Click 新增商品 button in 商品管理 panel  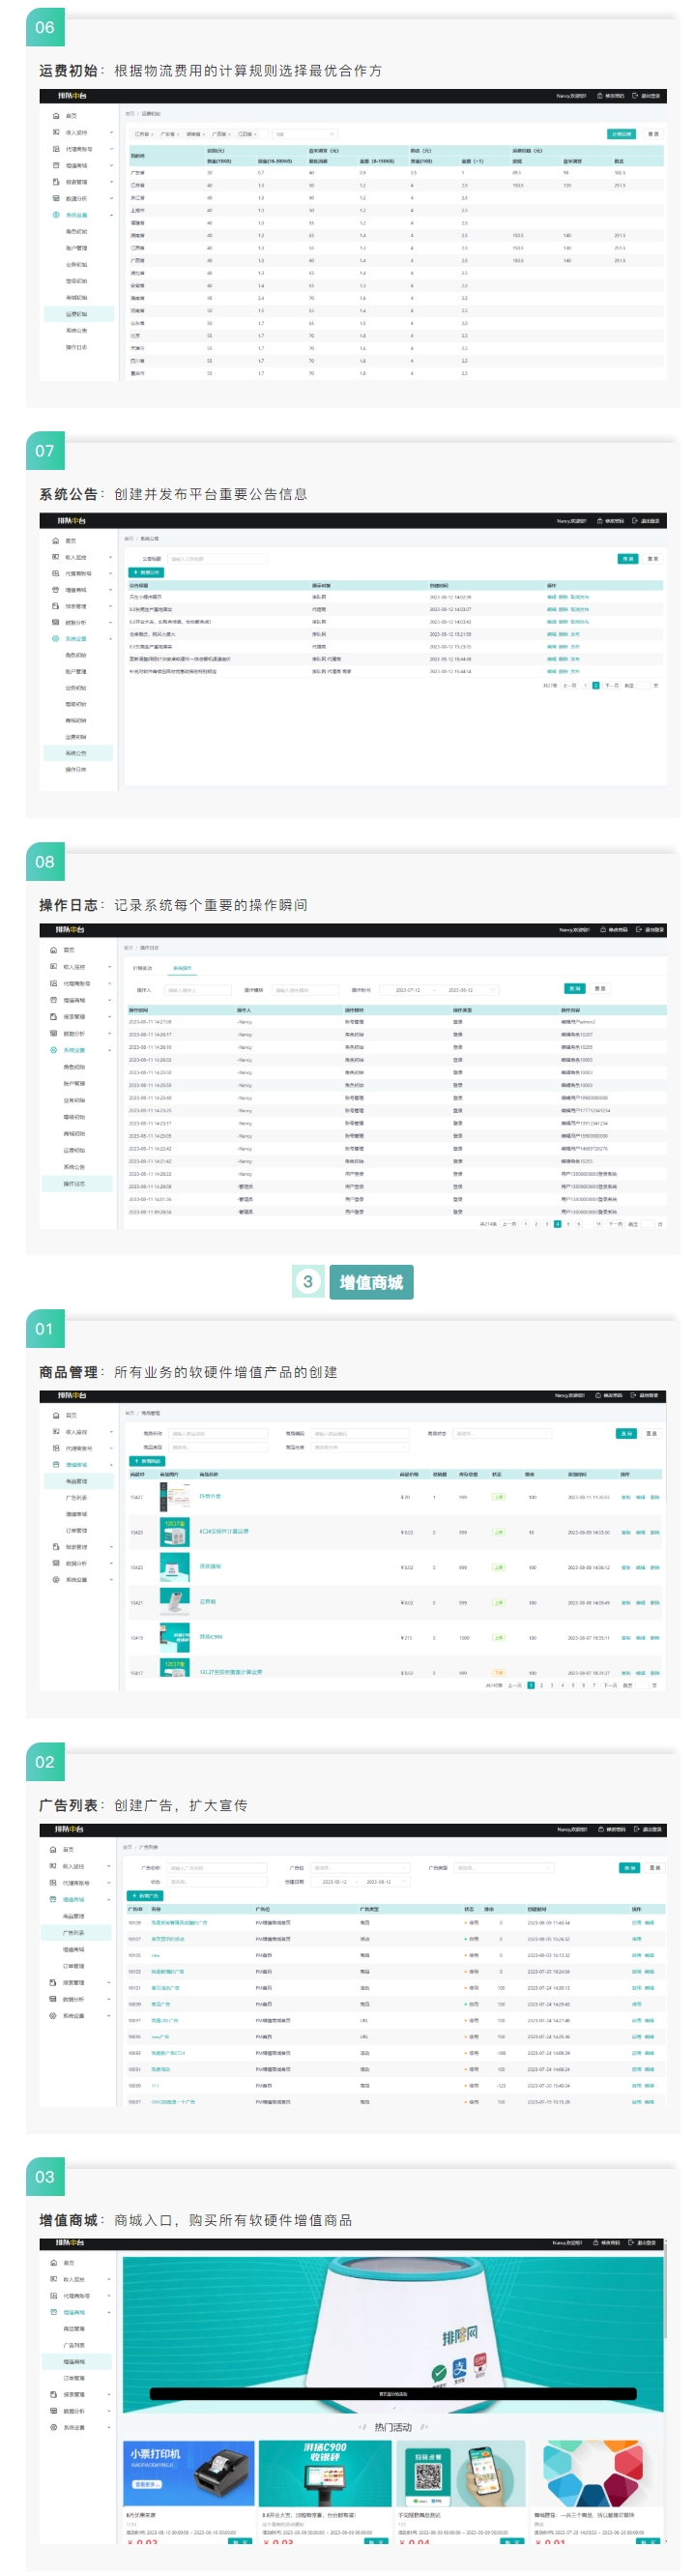click(x=148, y=1461)
